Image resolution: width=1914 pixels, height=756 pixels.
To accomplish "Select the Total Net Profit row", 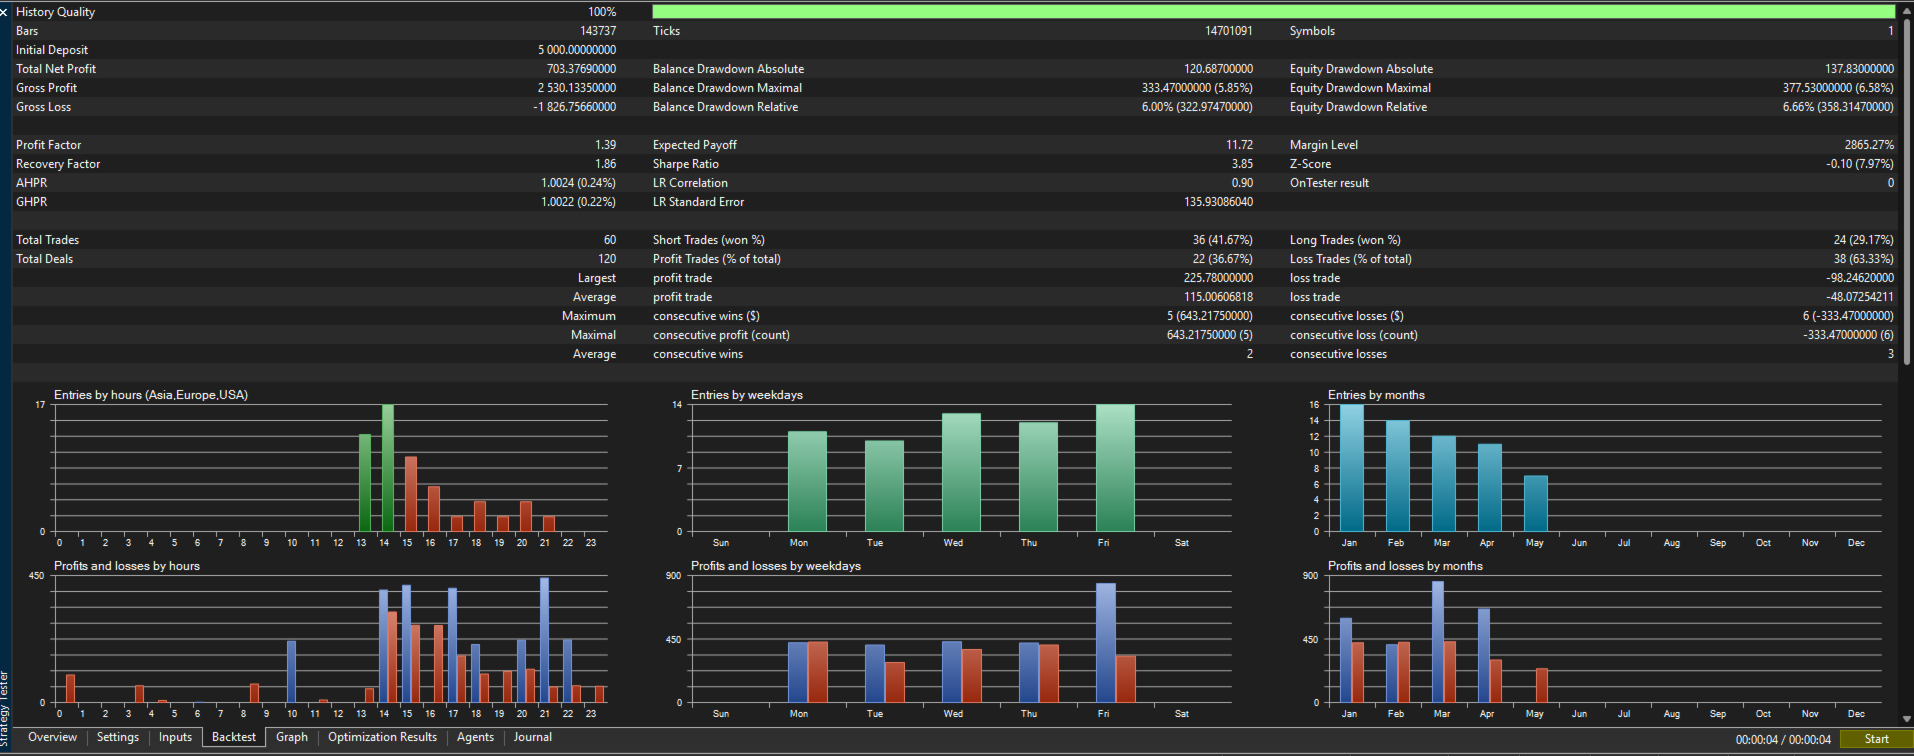I will tap(316, 69).
